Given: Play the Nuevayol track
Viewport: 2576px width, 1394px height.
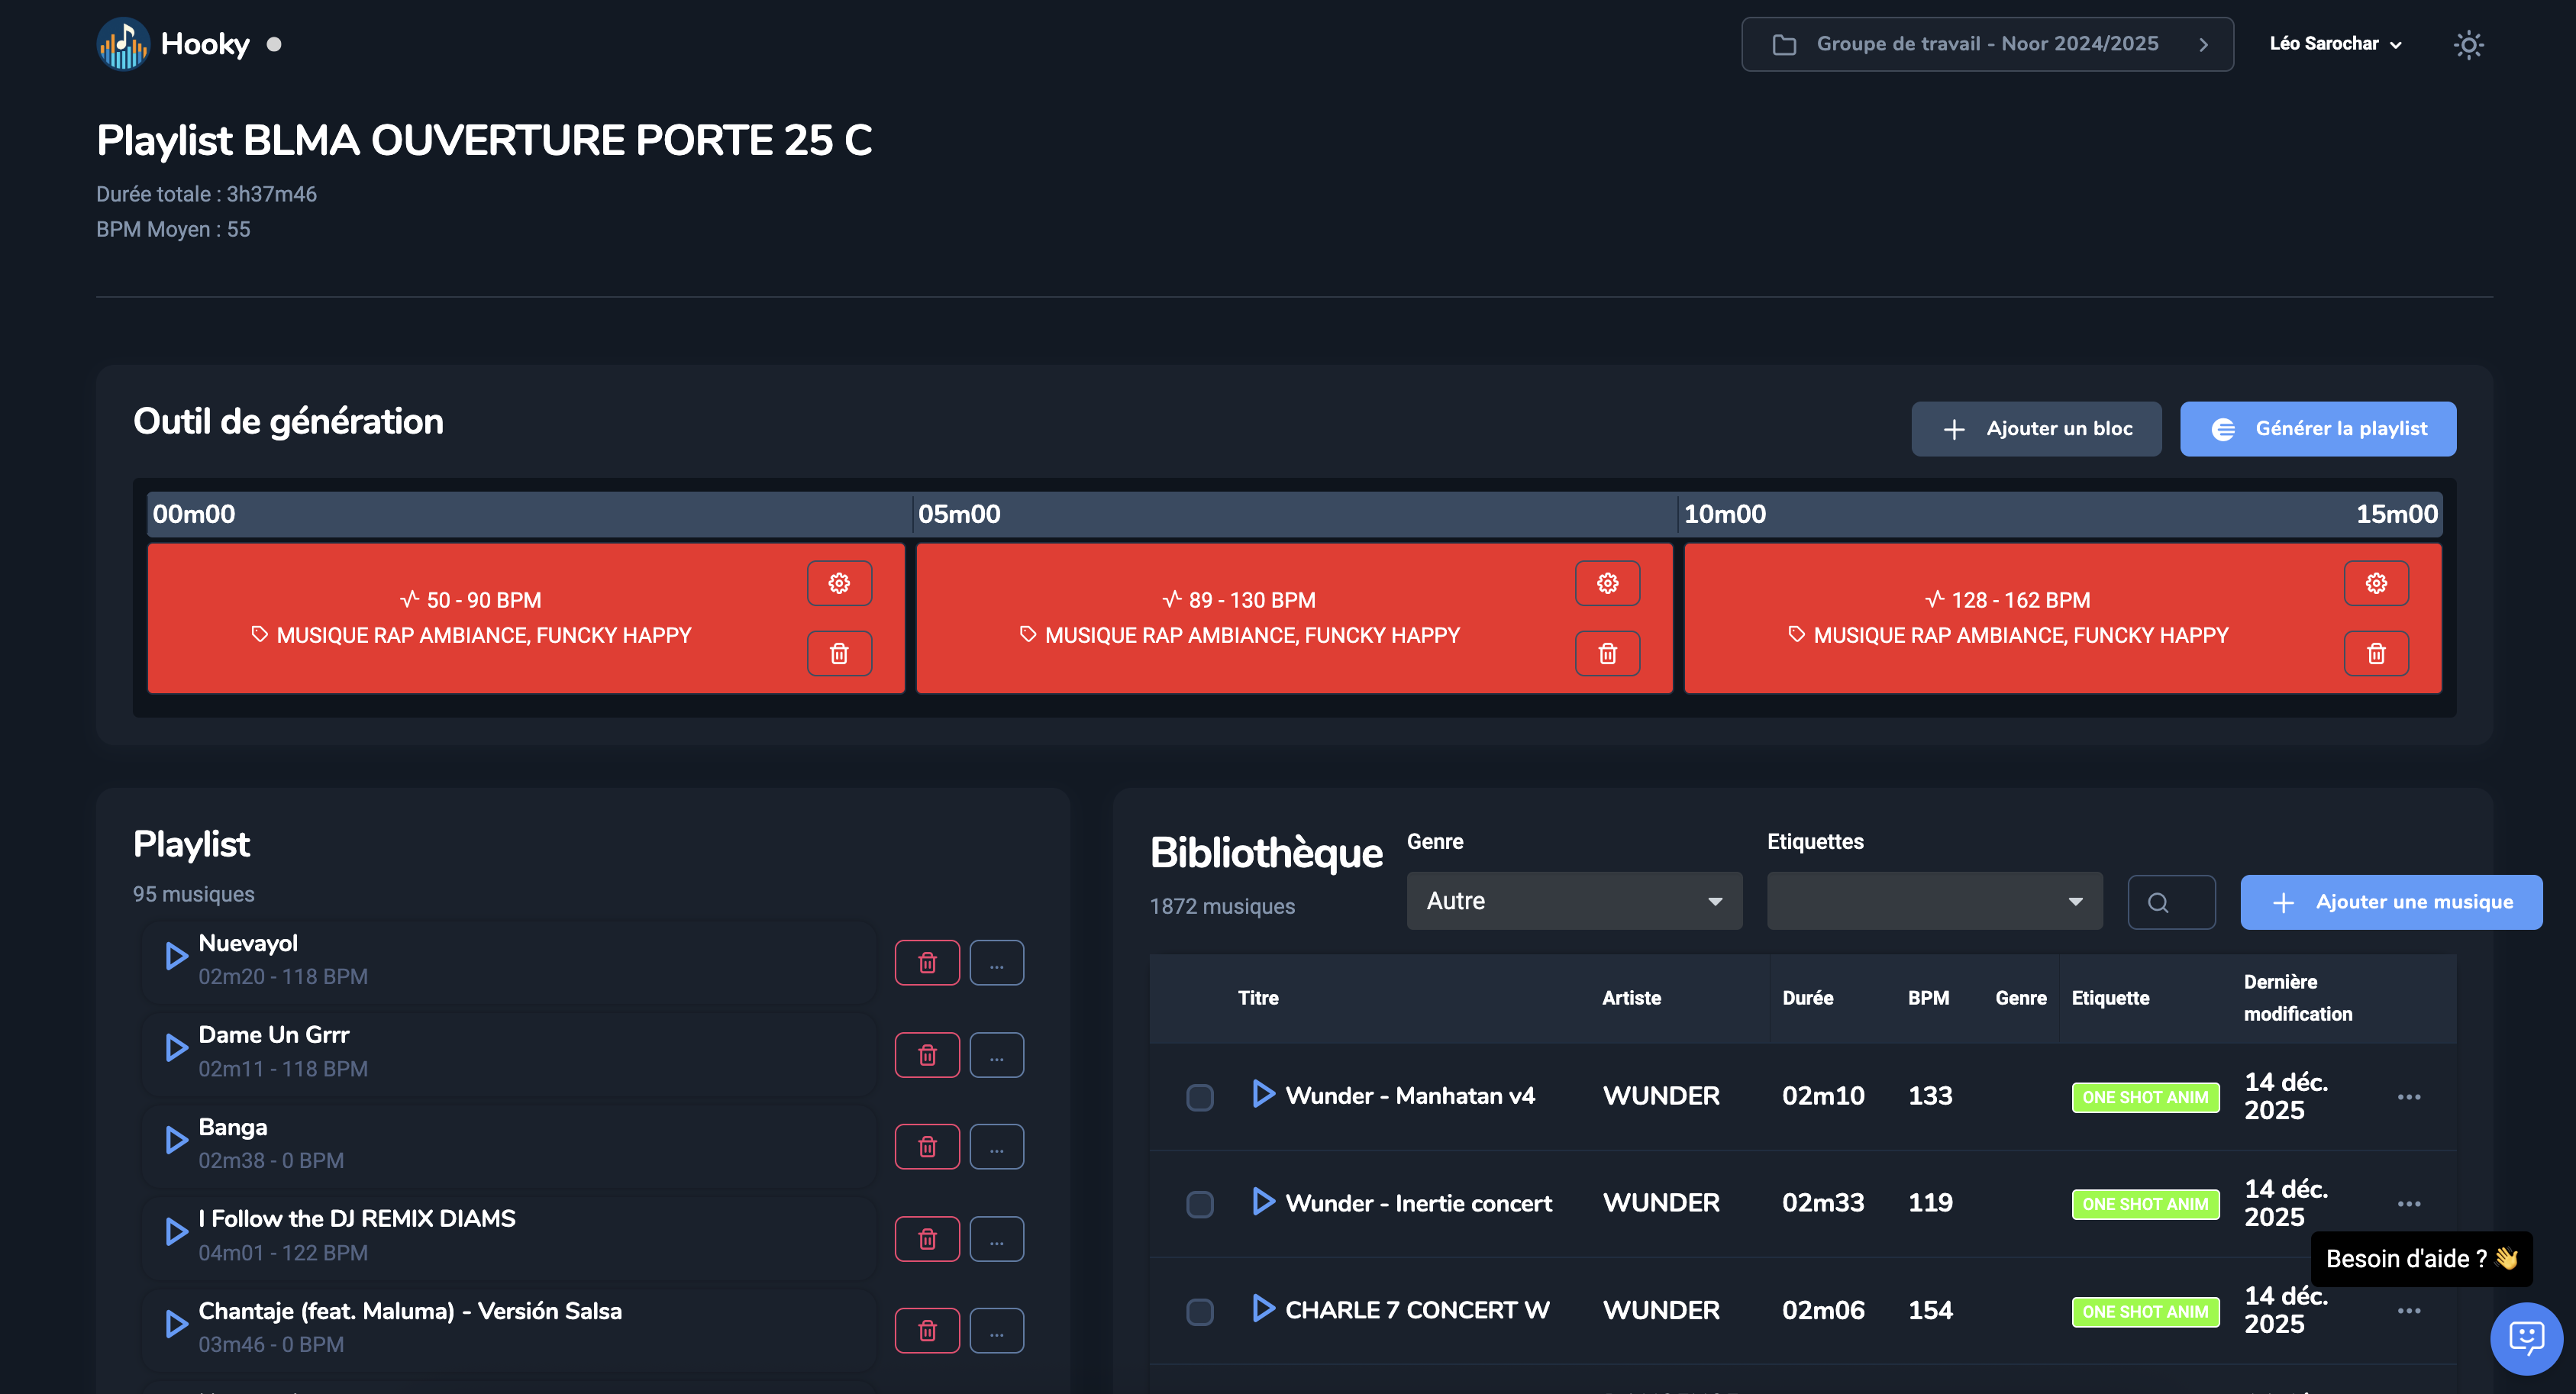Looking at the screenshot, I should [x=176, y=957].
